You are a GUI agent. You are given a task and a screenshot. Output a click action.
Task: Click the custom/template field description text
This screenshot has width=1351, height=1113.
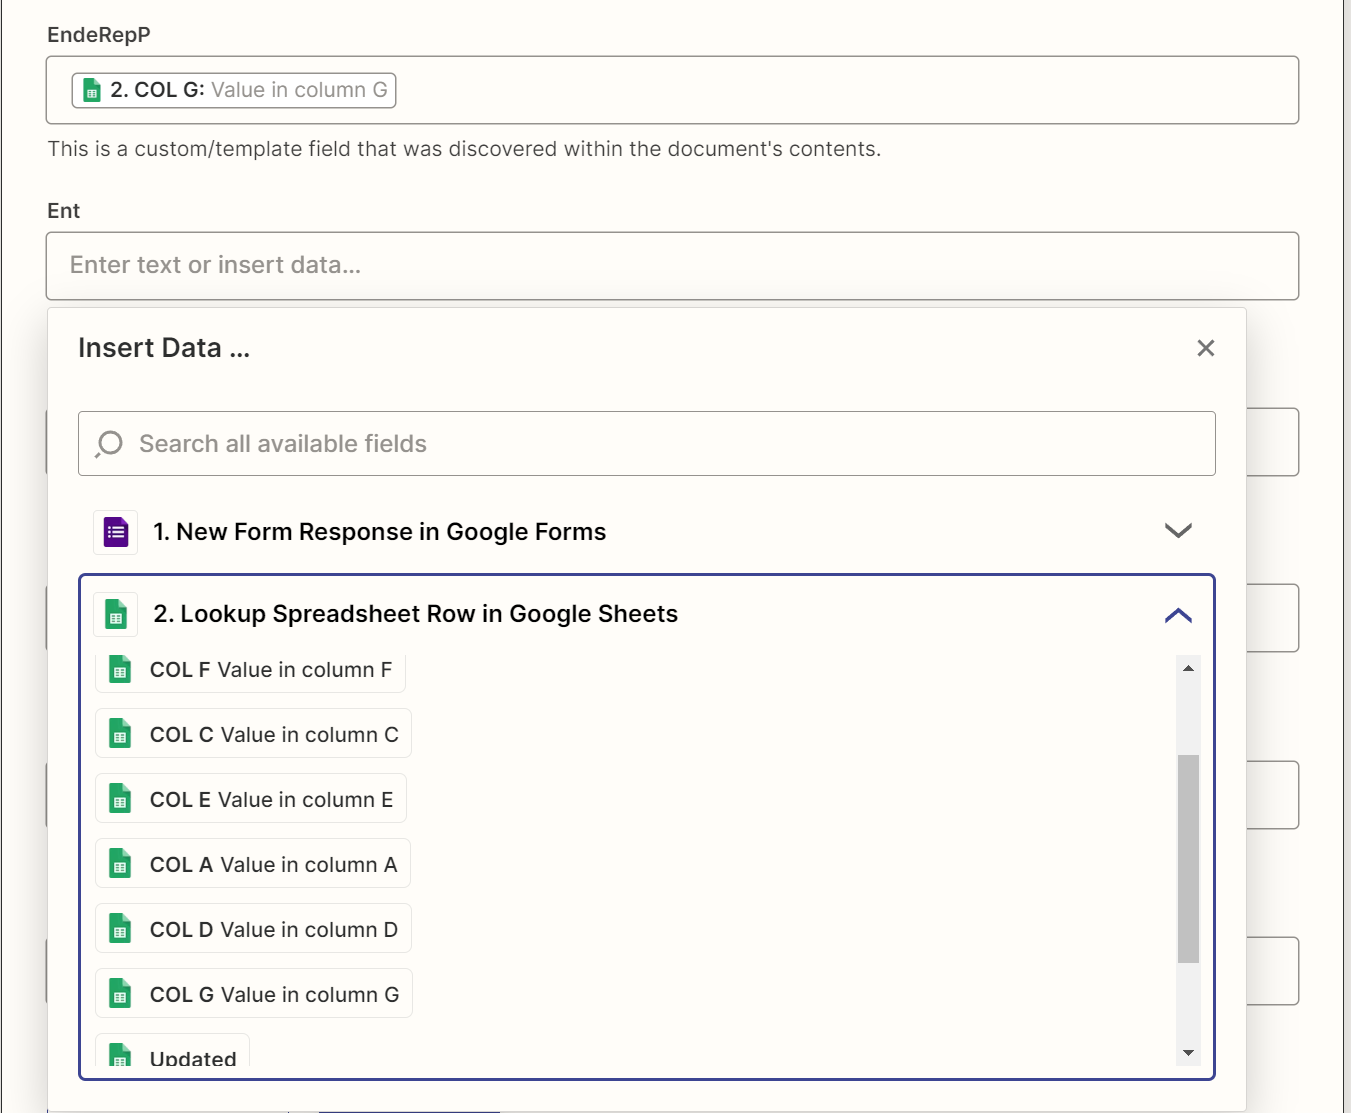pyautogui.click(x=464, y=149)
